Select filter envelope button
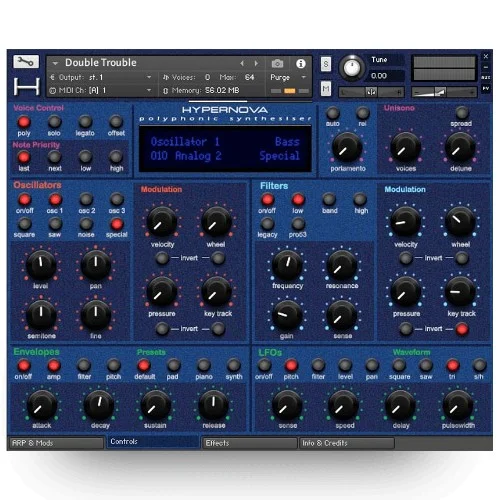The image size is (500, 500). 84,365
